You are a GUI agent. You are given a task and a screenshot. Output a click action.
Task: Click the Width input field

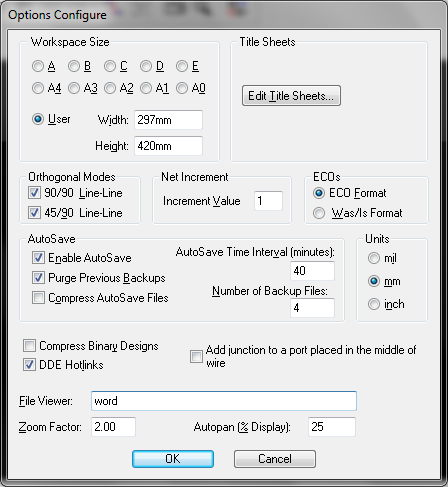168,120
